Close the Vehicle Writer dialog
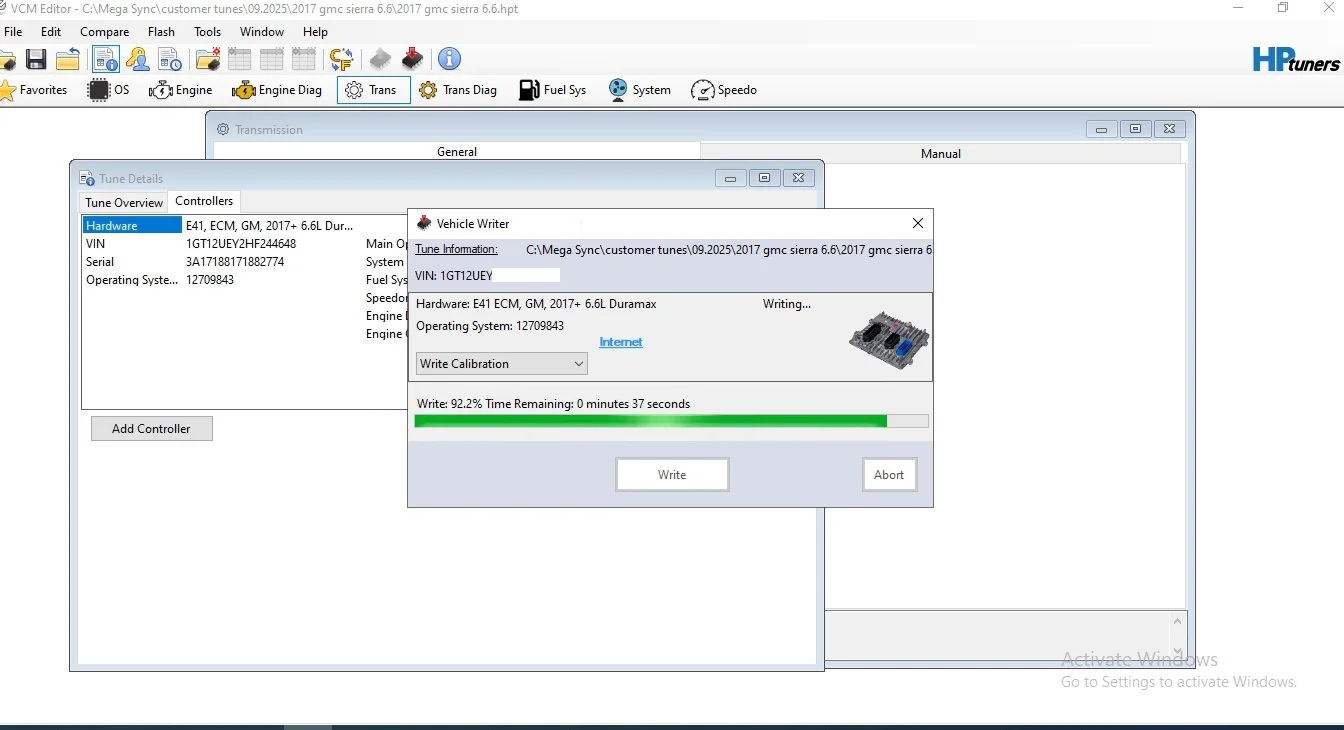This screenshot has height=730, width=1344. 918,223
